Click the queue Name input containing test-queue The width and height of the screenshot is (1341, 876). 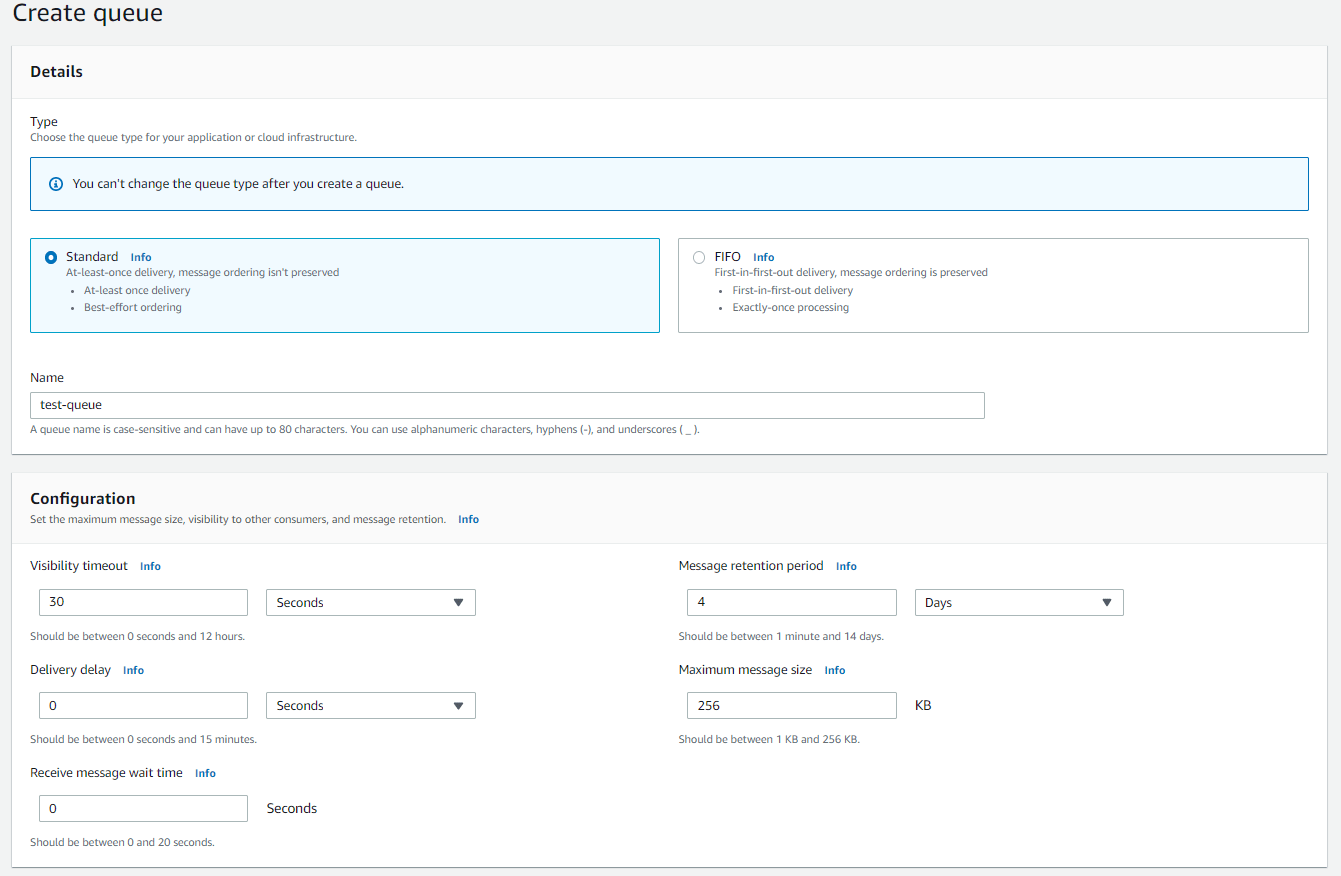click(507, 405)
